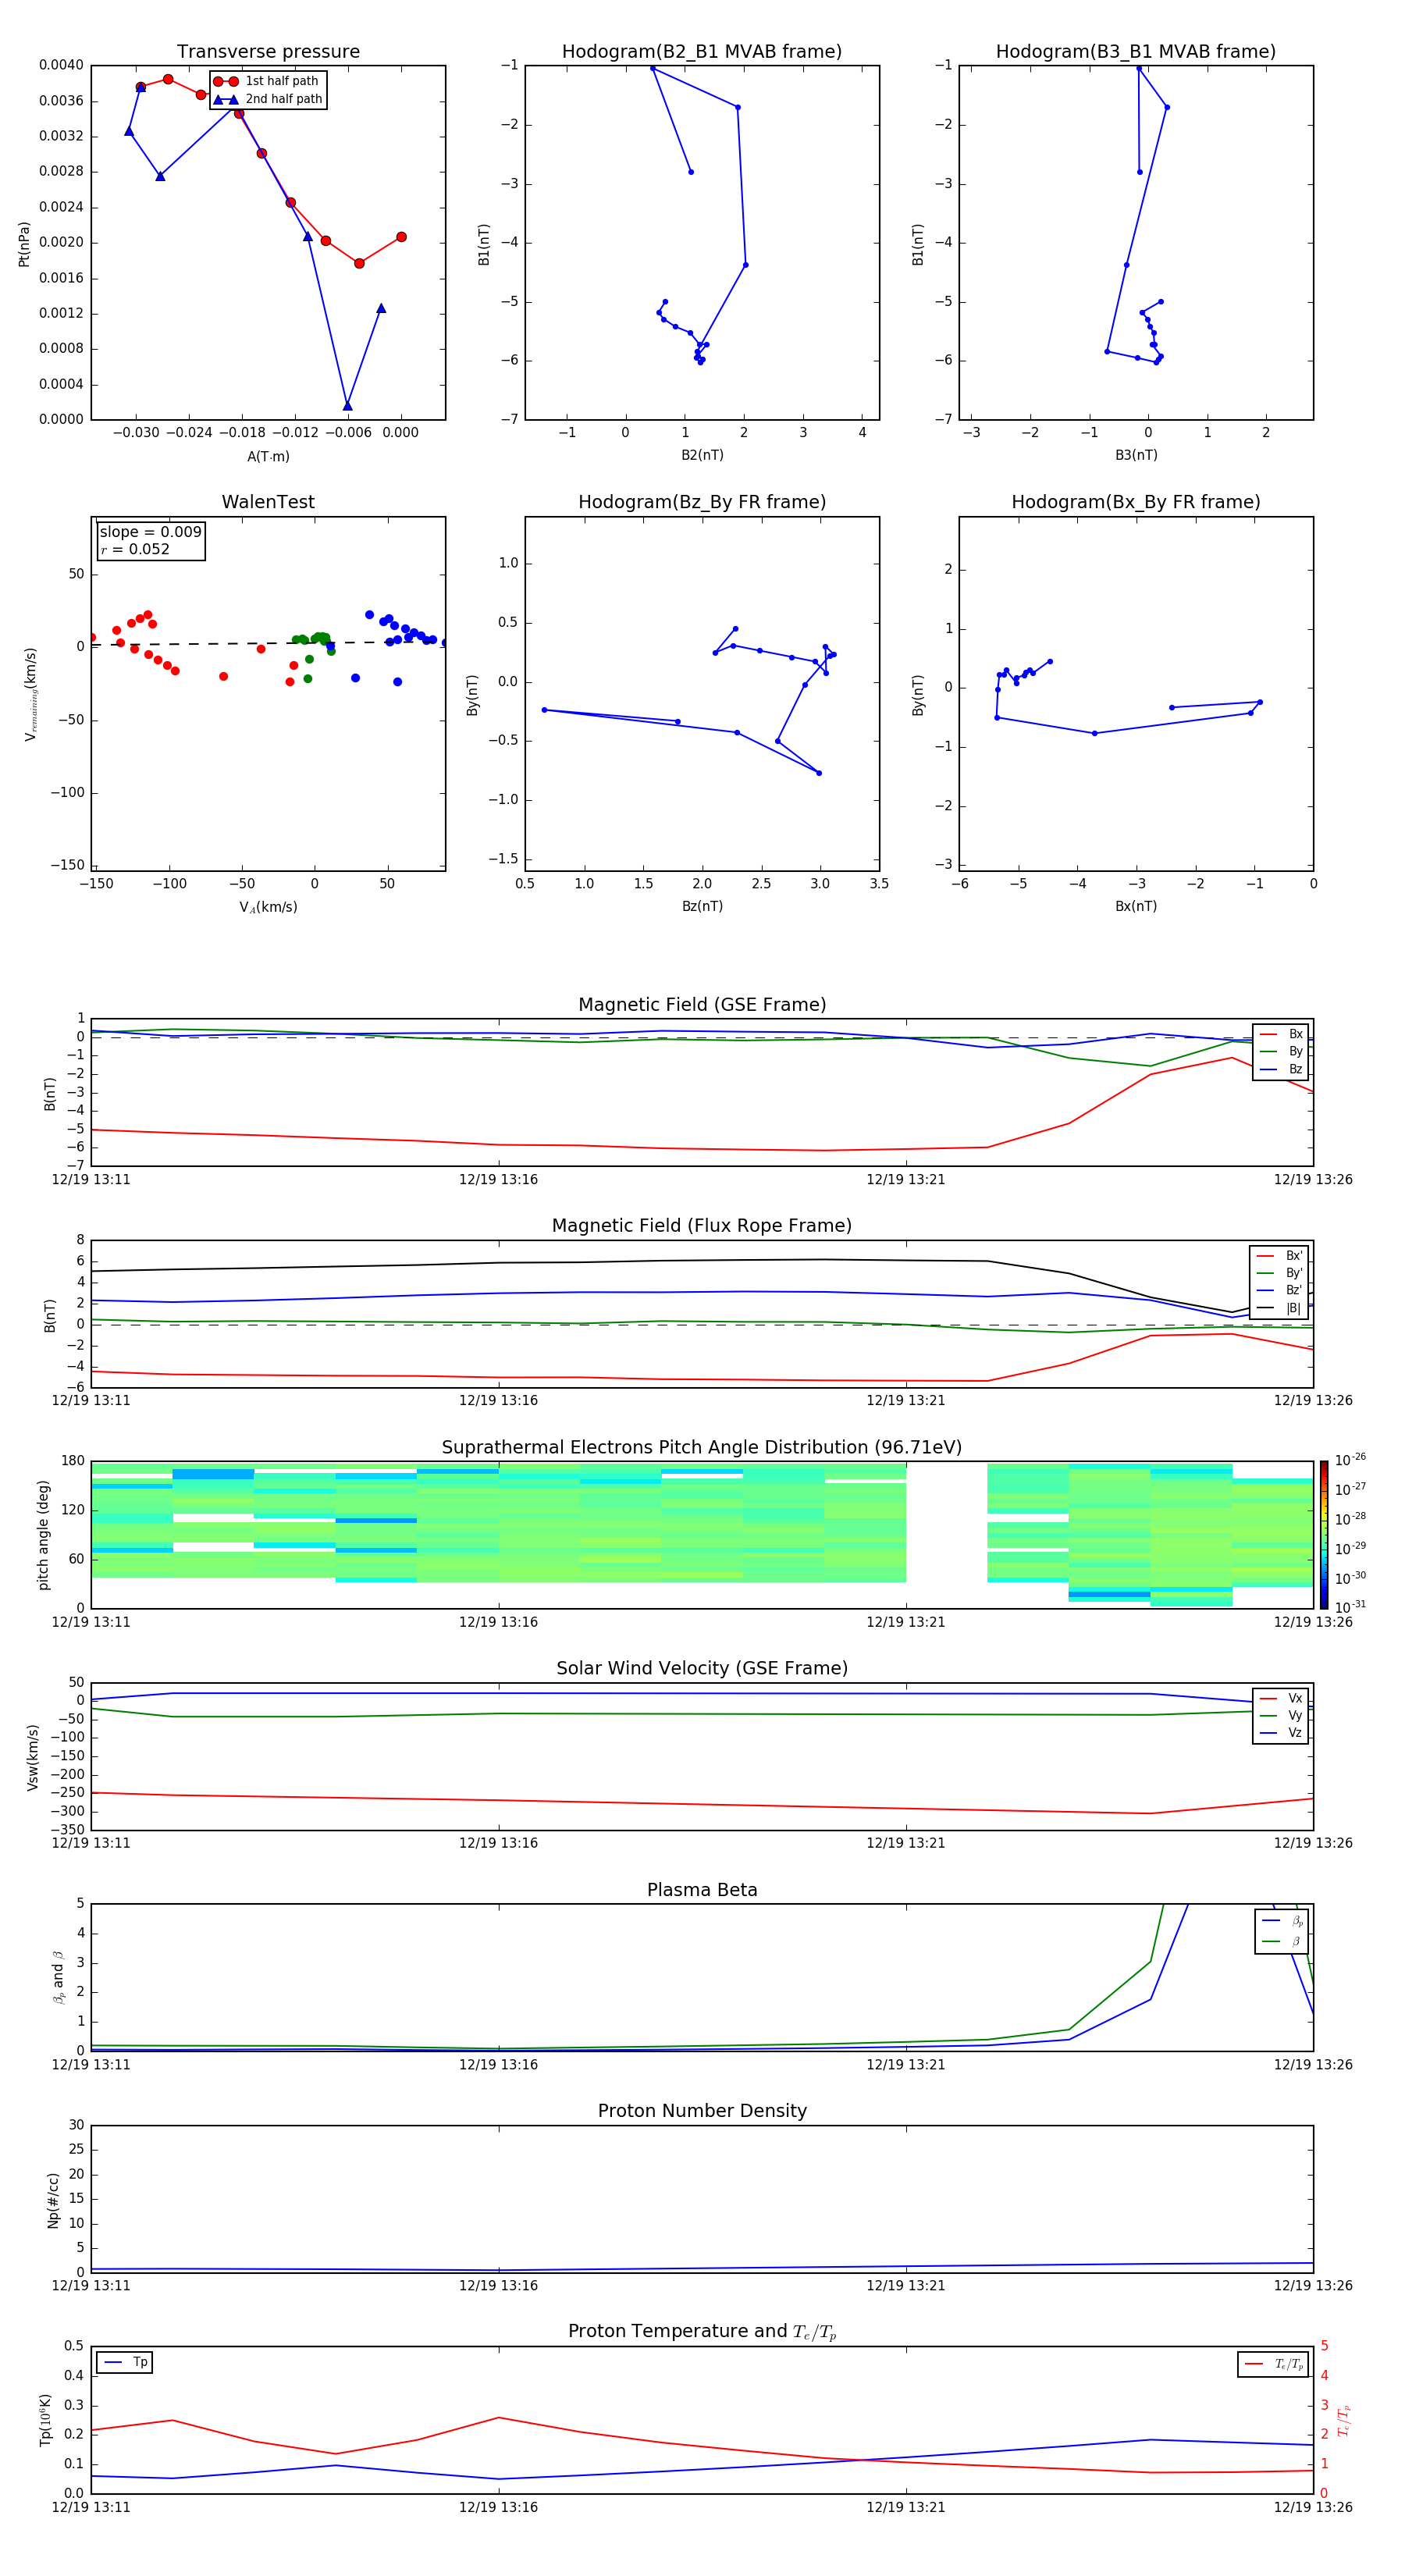Click the 'Pt(nPa)' y-axis label
Viewport: 1405px width, 2576px height.
click(24, 244)
